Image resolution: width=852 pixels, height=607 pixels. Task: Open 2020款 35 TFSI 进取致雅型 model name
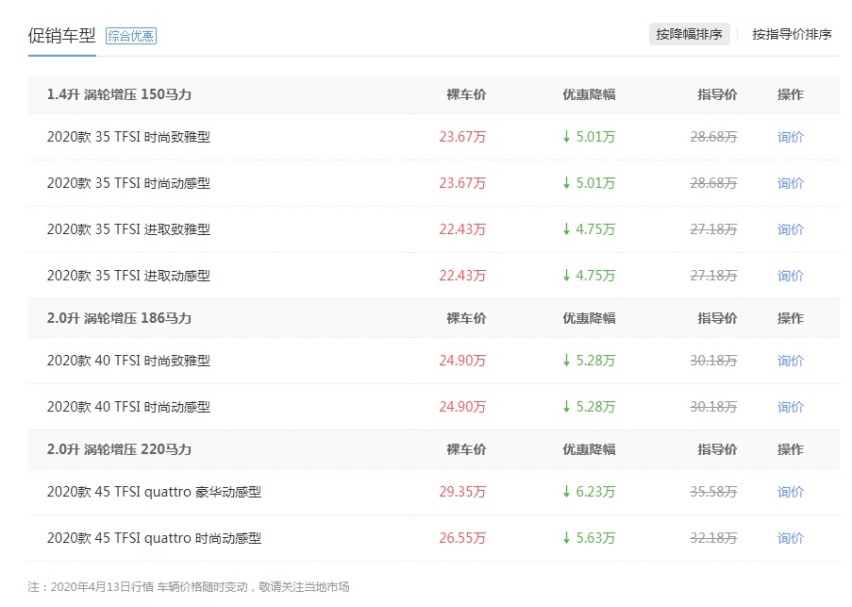tap(128, 229)
